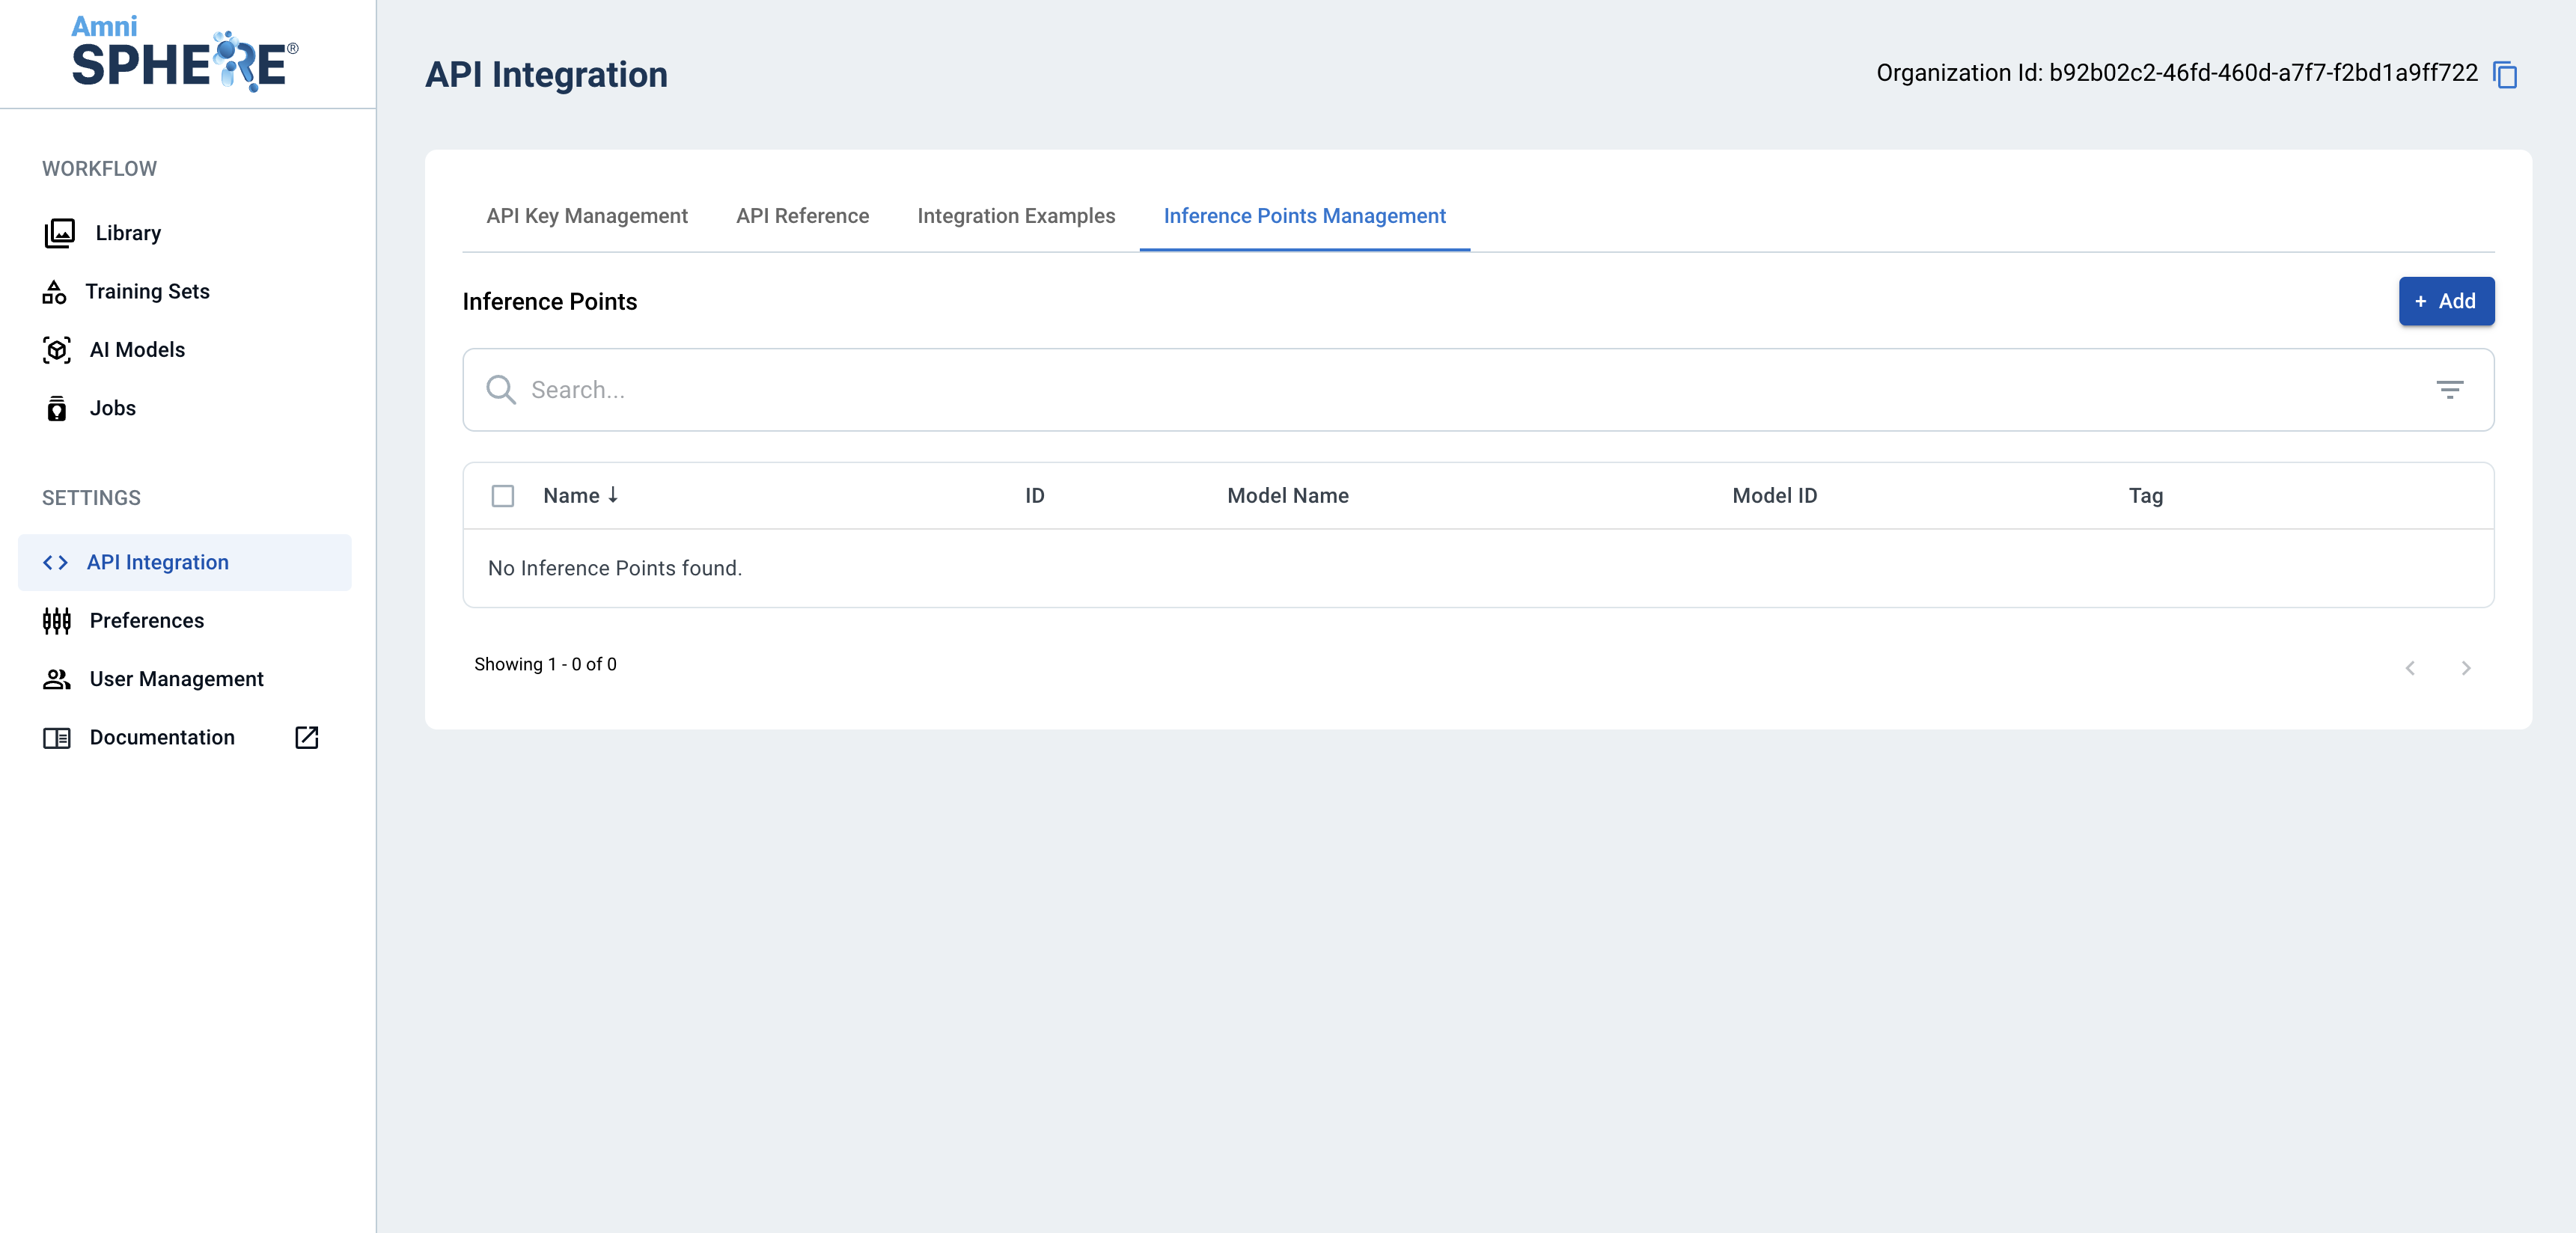
Task: Select API Integration in settings sidebar
Action: point(157,562)
